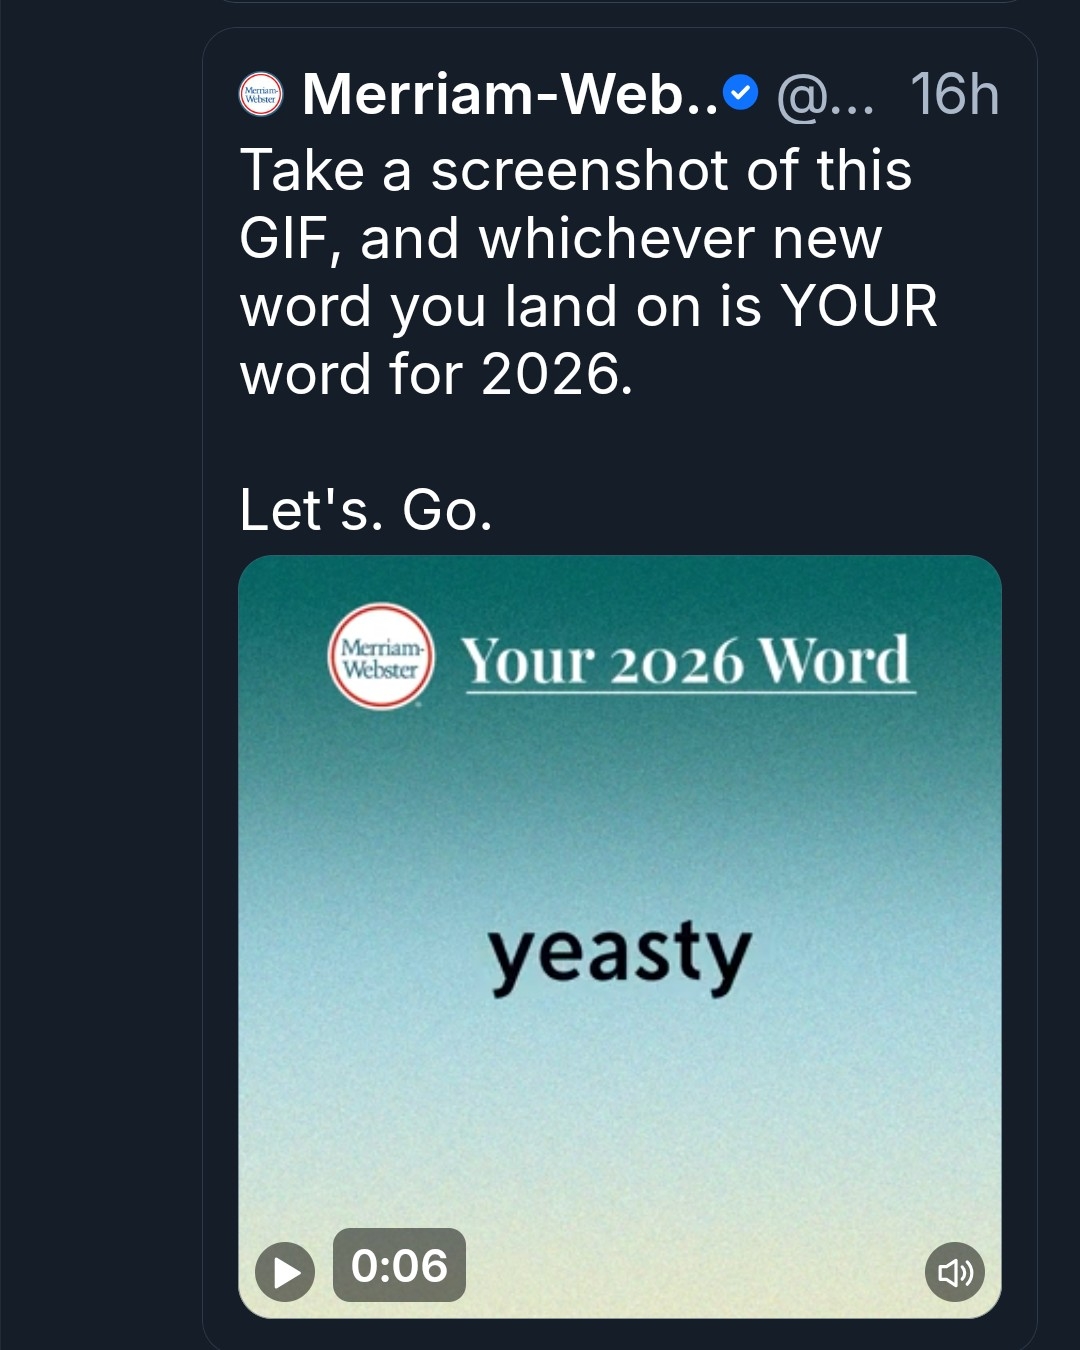This screenshot has height=1350, width=1080.
Task: Toggle the sound speaker icon on video
Action: [x=955, y=1271]
